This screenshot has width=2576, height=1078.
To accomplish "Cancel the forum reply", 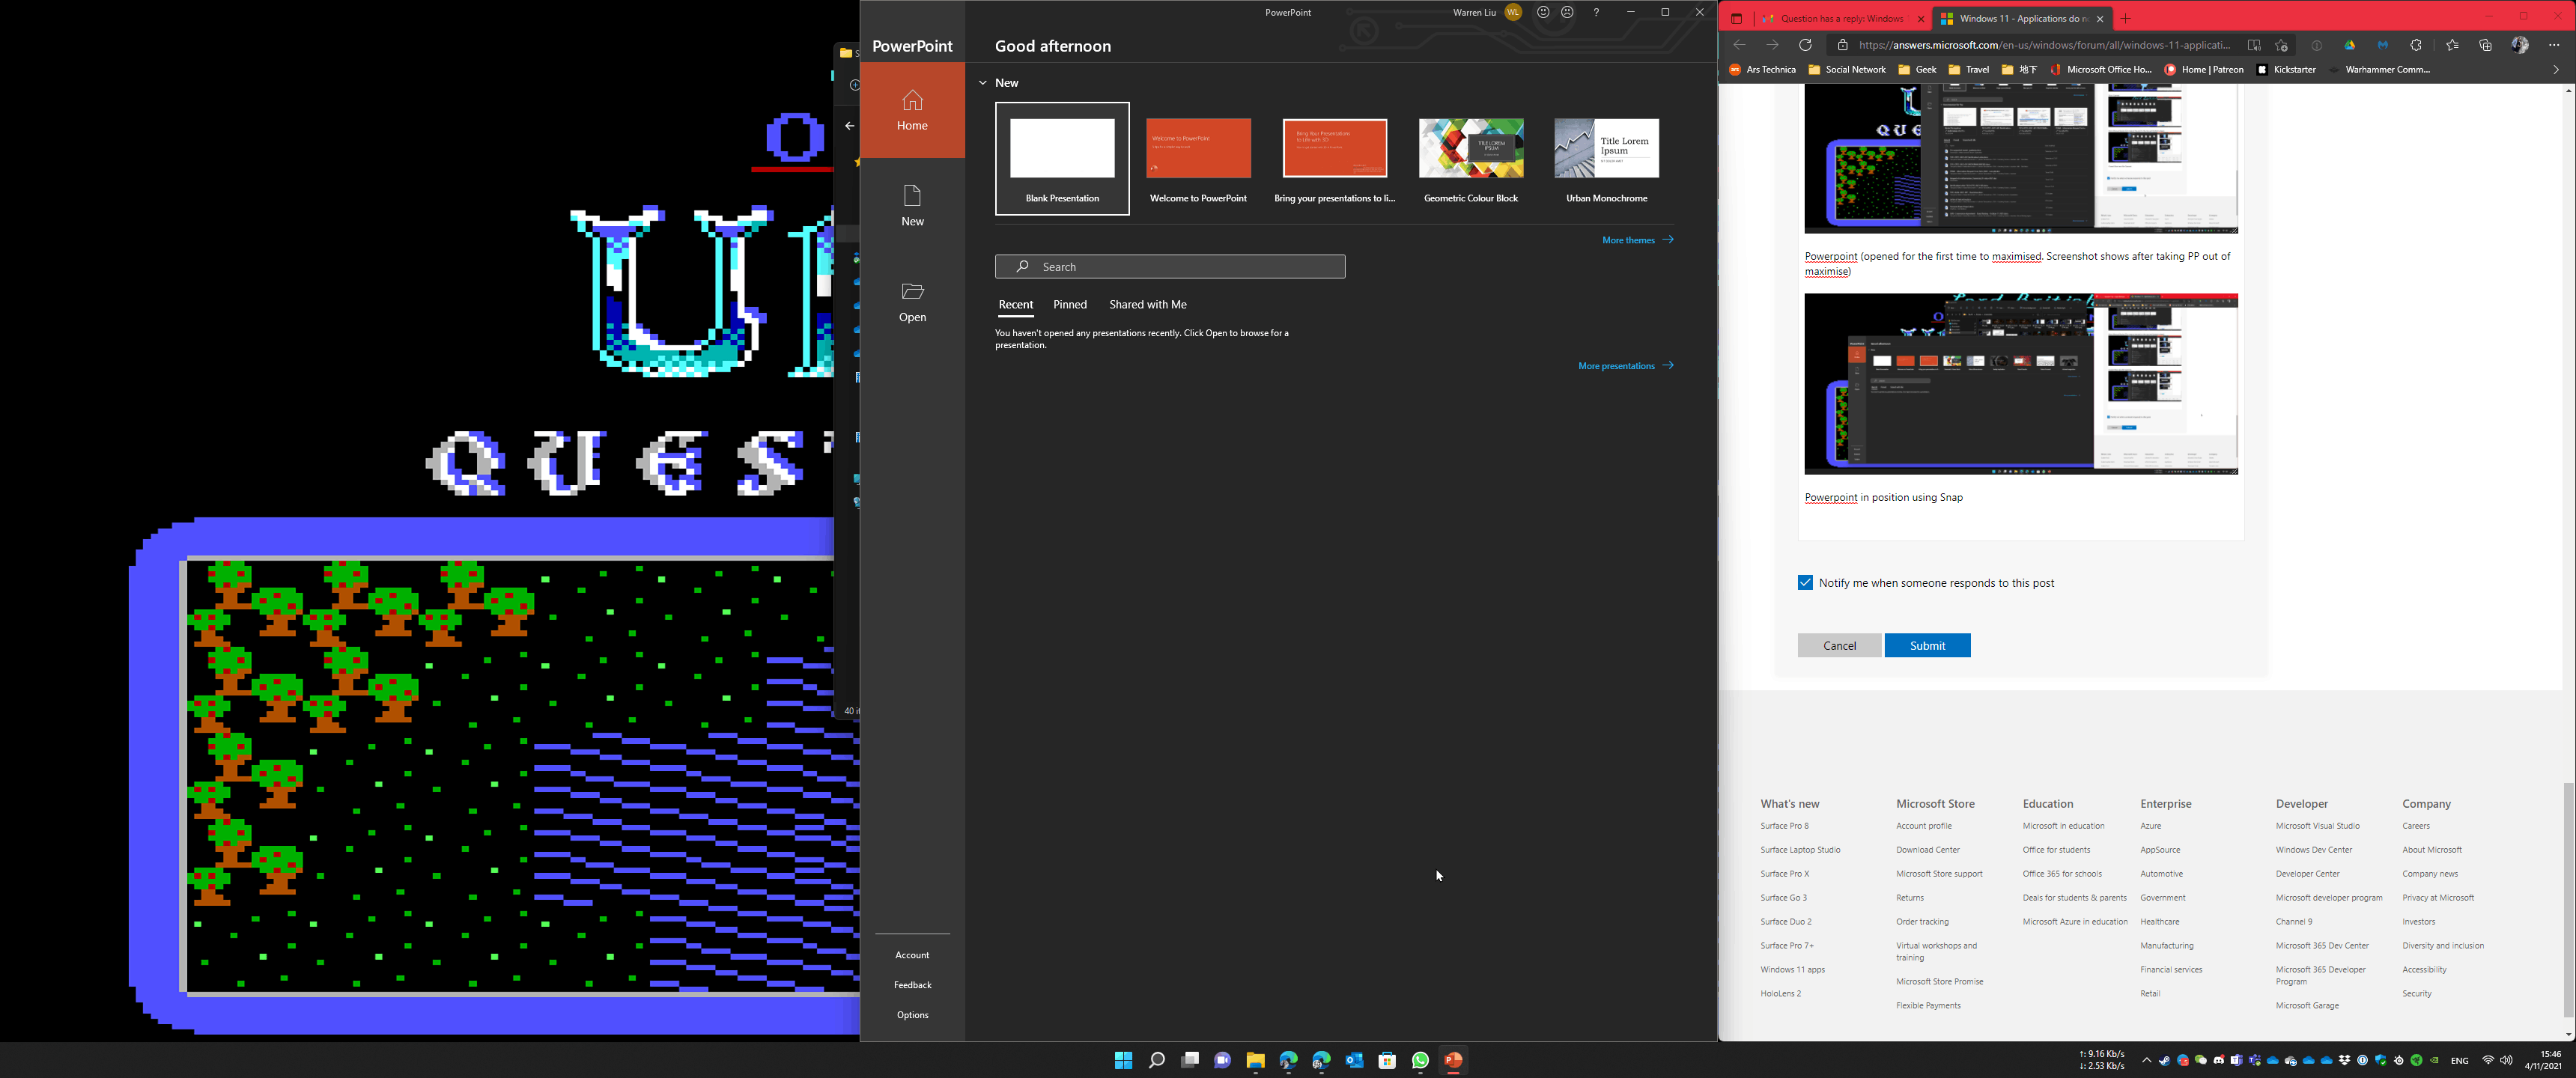I will point(1839,646).
